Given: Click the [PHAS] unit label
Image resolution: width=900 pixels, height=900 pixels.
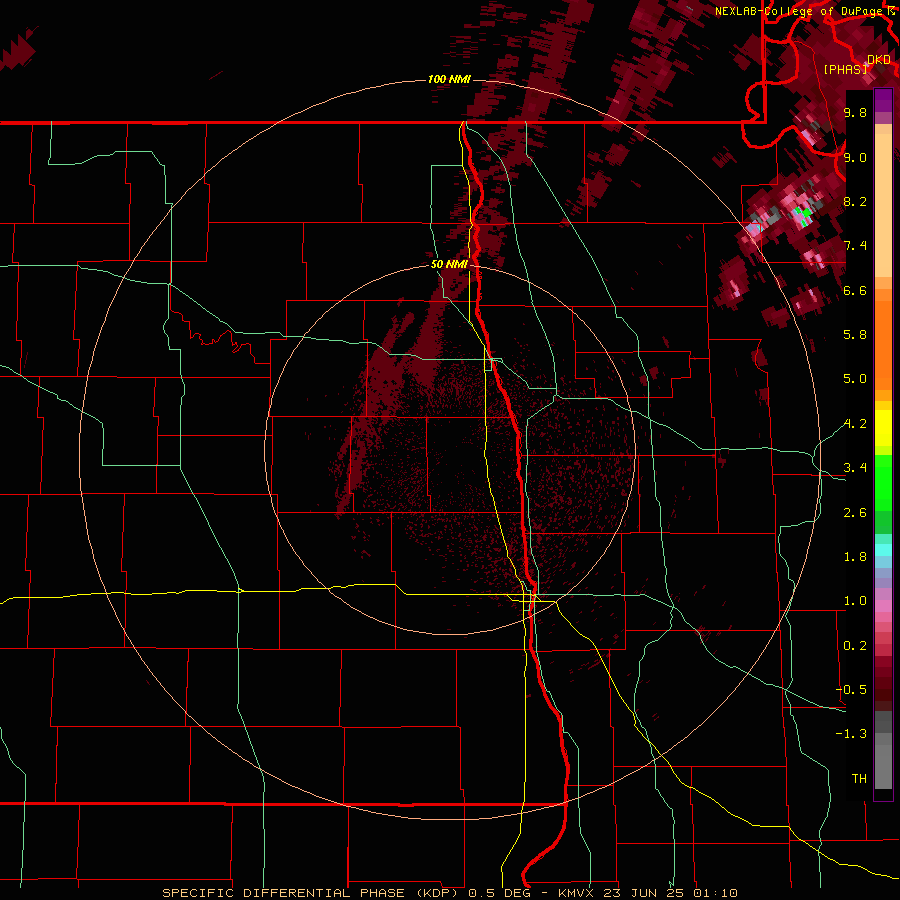Looking at the screenshot, I should pos(845,70).
